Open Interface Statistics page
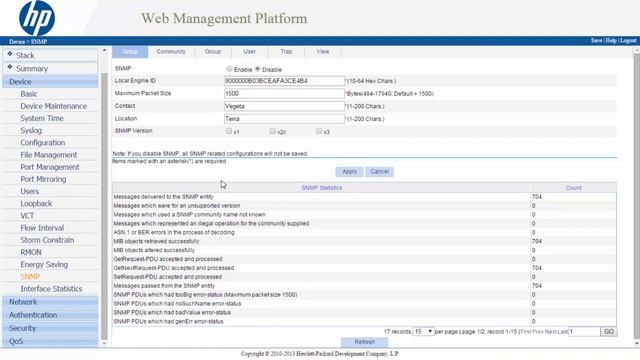 (51, 289)
